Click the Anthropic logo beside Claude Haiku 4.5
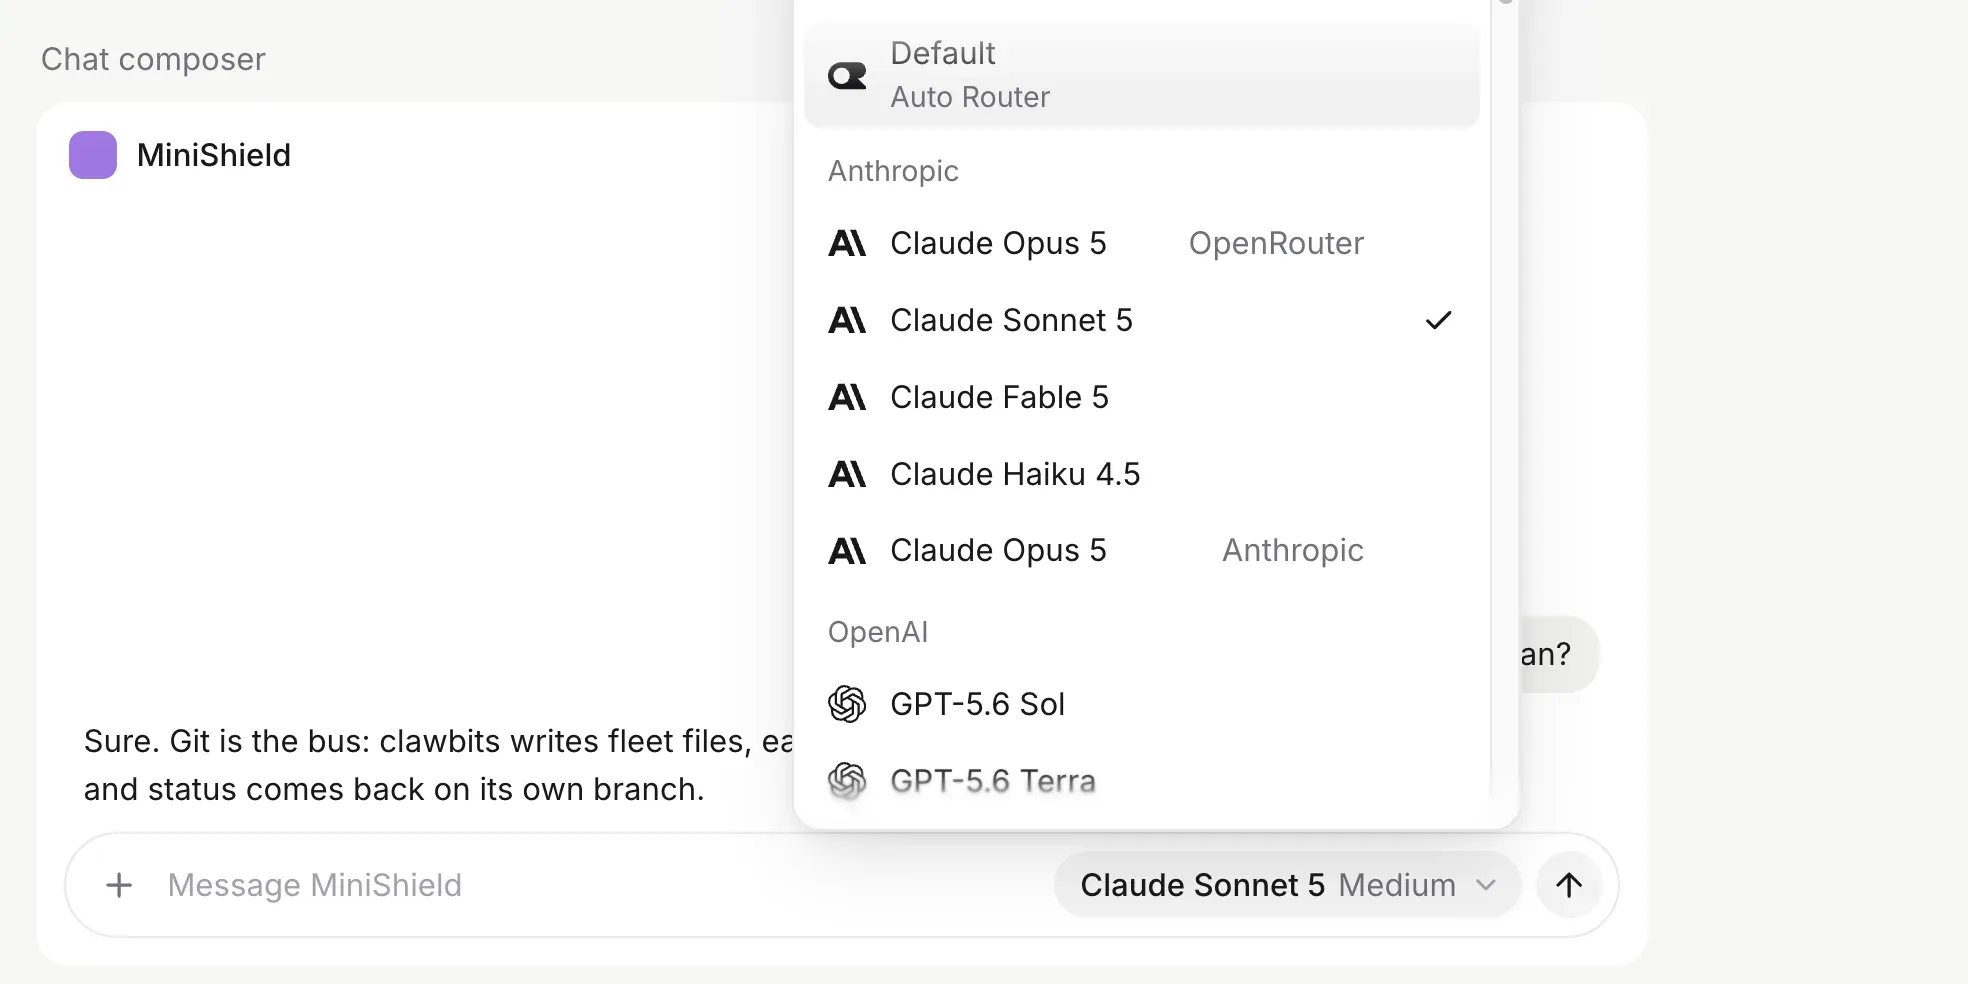1968x984 pixels. click(x=847, y=474)
